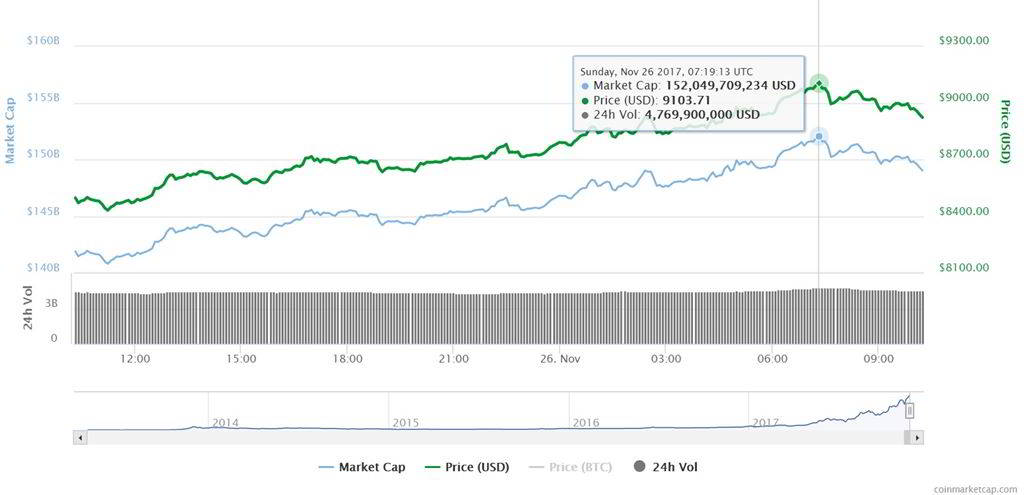Click the Price (USD) axis title

[1005, 131]
